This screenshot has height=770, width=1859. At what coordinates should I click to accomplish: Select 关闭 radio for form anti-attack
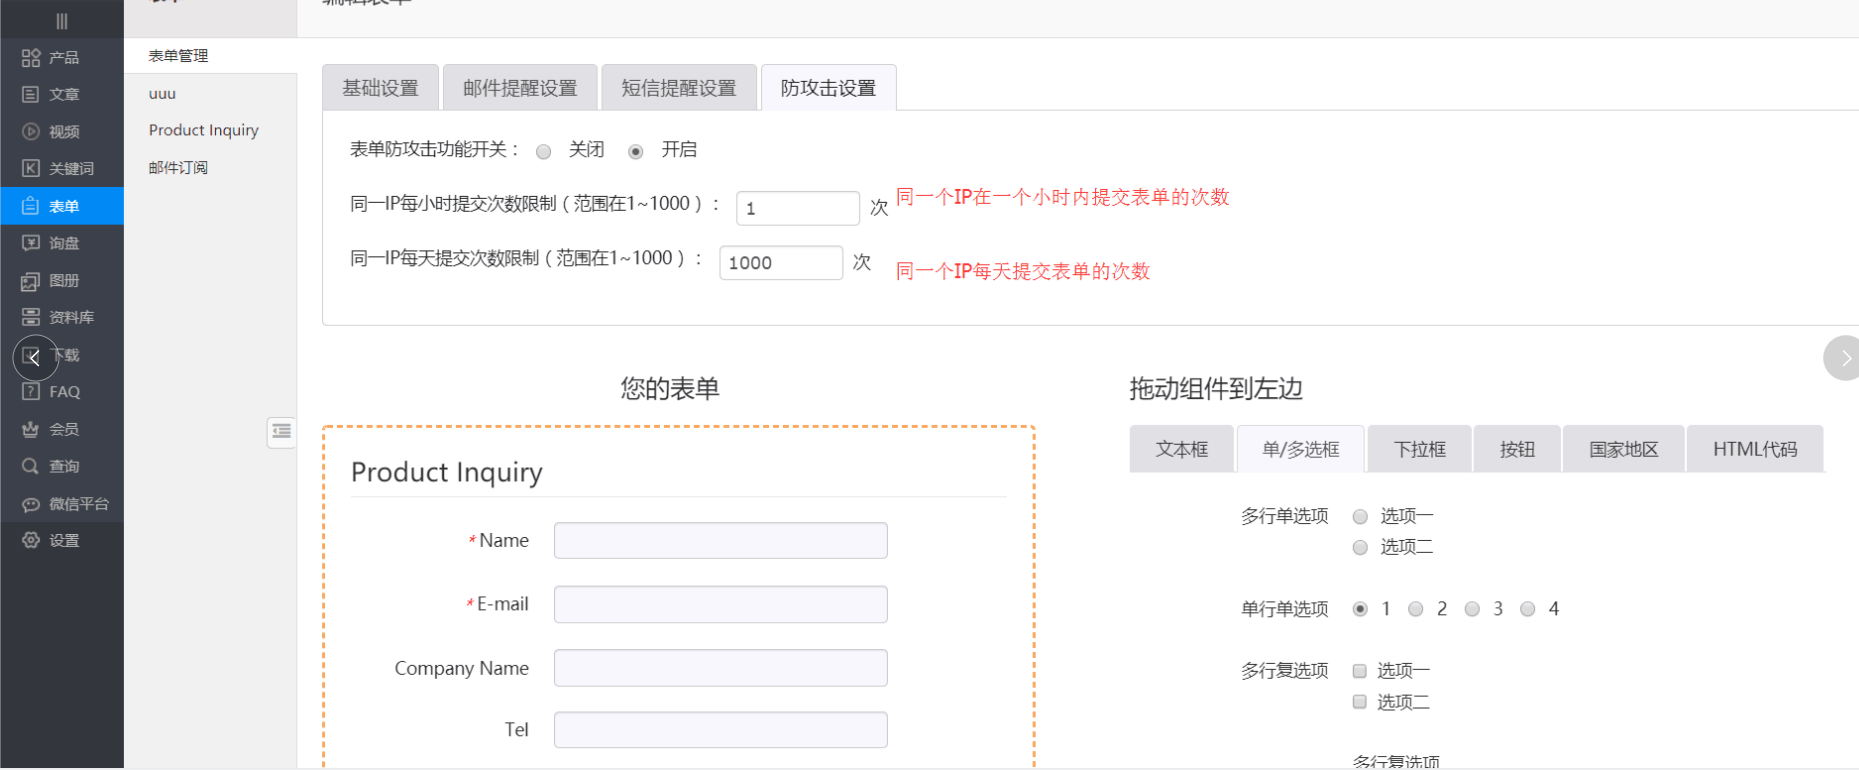coord(543,152)
